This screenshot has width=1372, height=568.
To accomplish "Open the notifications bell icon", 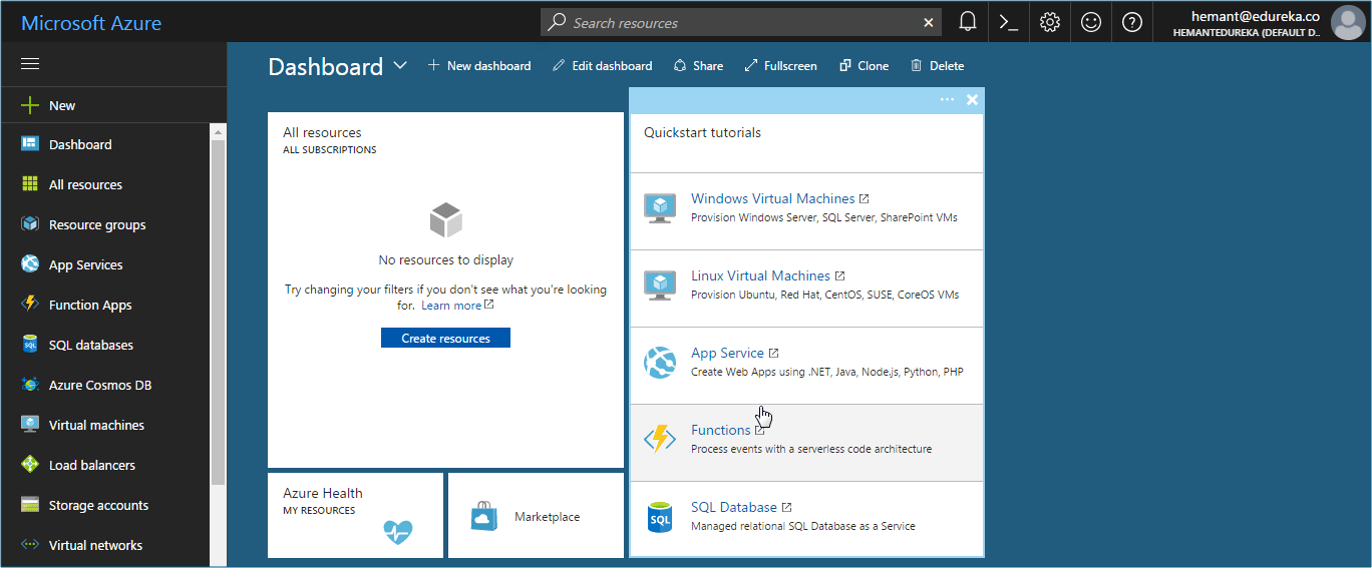I will [967, 22].
